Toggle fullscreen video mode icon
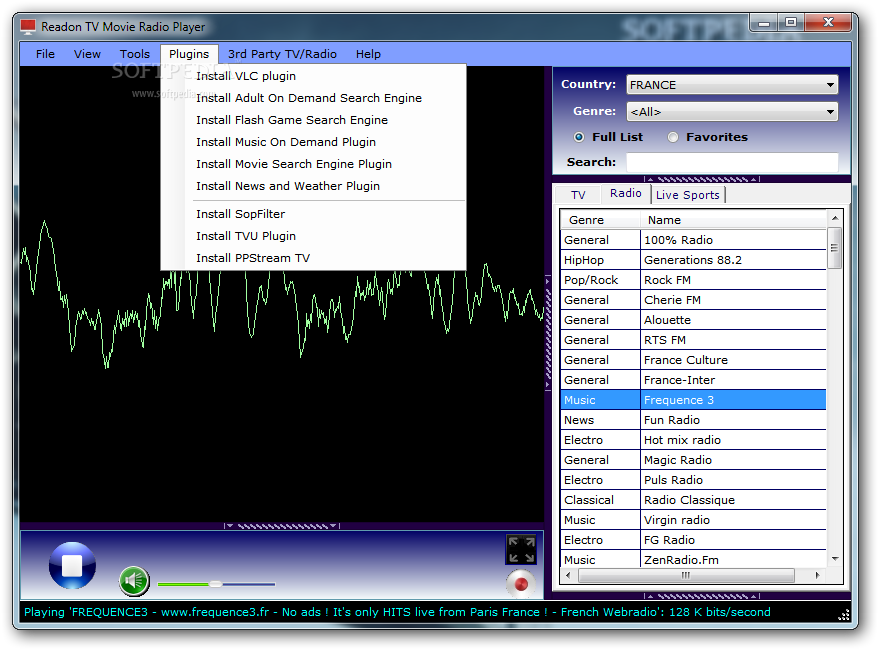The image size is (879, 650). point(521,550)
